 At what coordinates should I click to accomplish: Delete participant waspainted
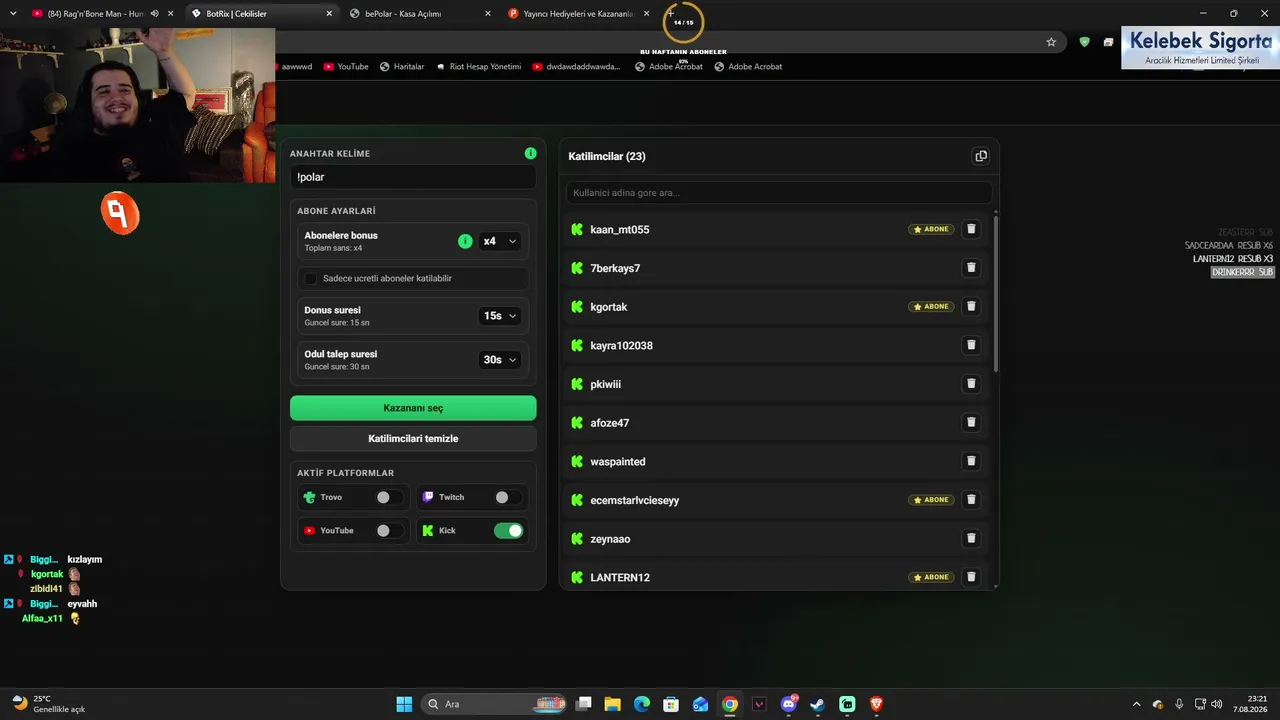pos(970,461)
